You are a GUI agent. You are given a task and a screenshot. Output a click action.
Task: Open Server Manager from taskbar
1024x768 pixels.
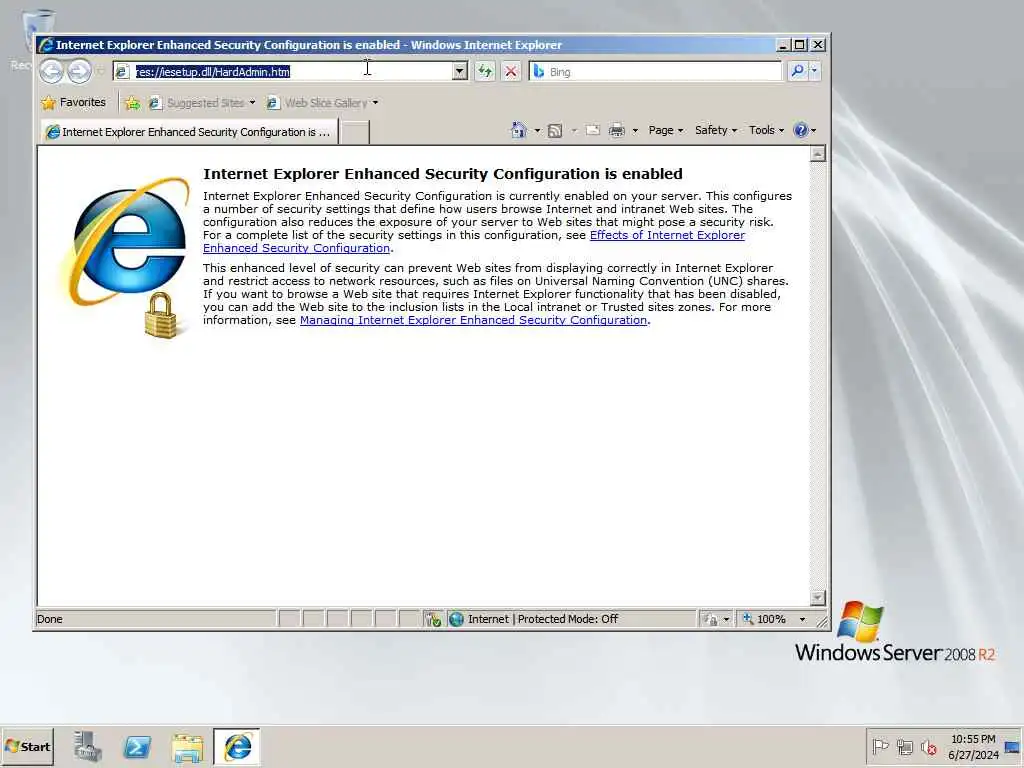point(87,747)
